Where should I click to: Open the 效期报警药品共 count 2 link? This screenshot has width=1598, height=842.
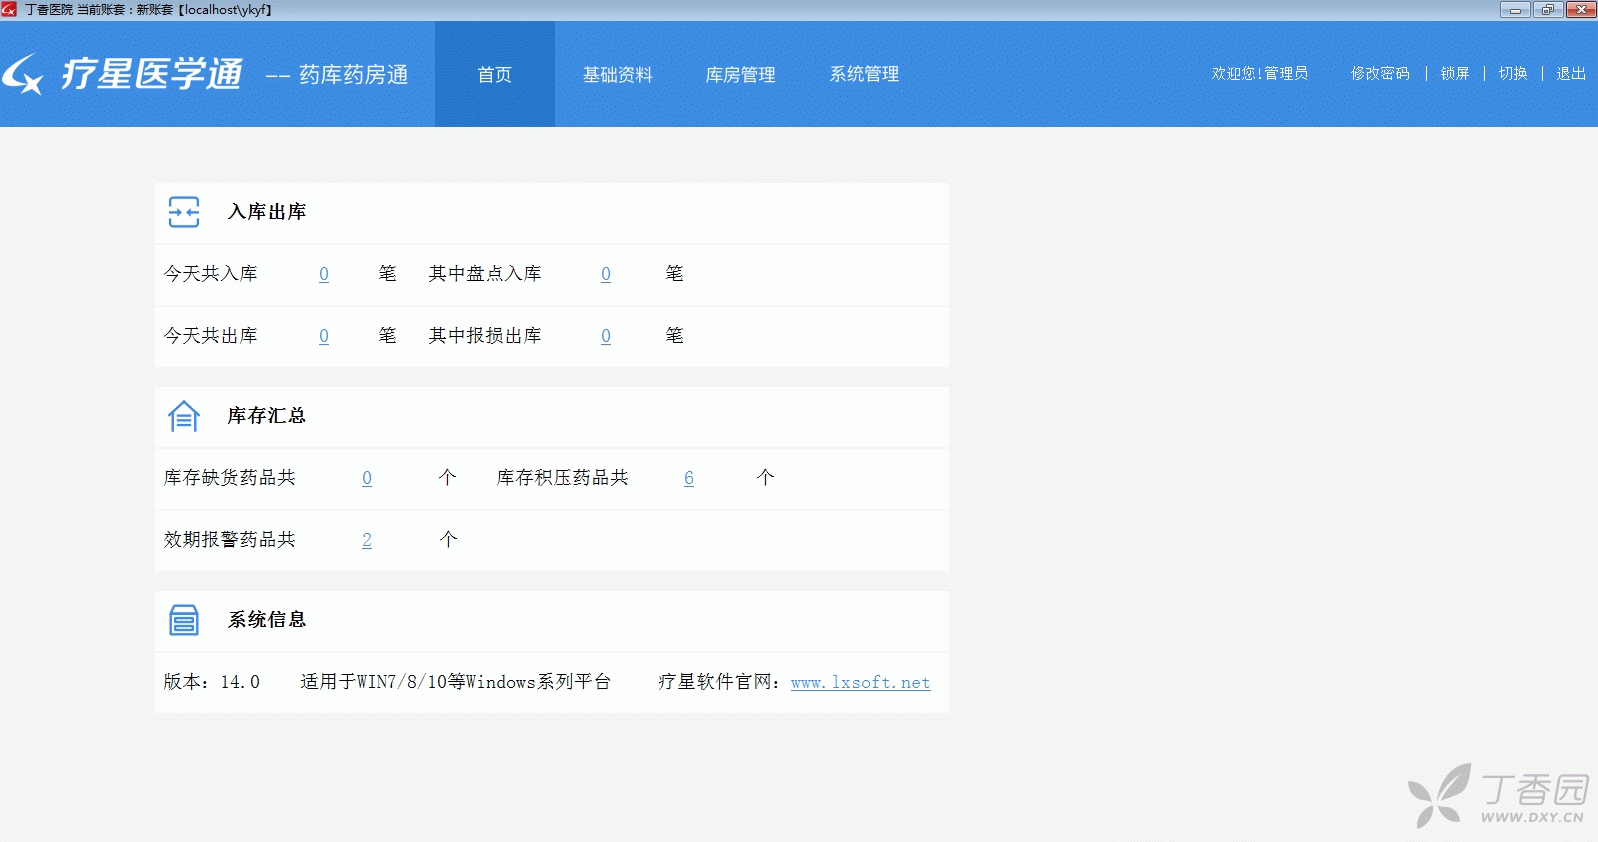(367, 540)
